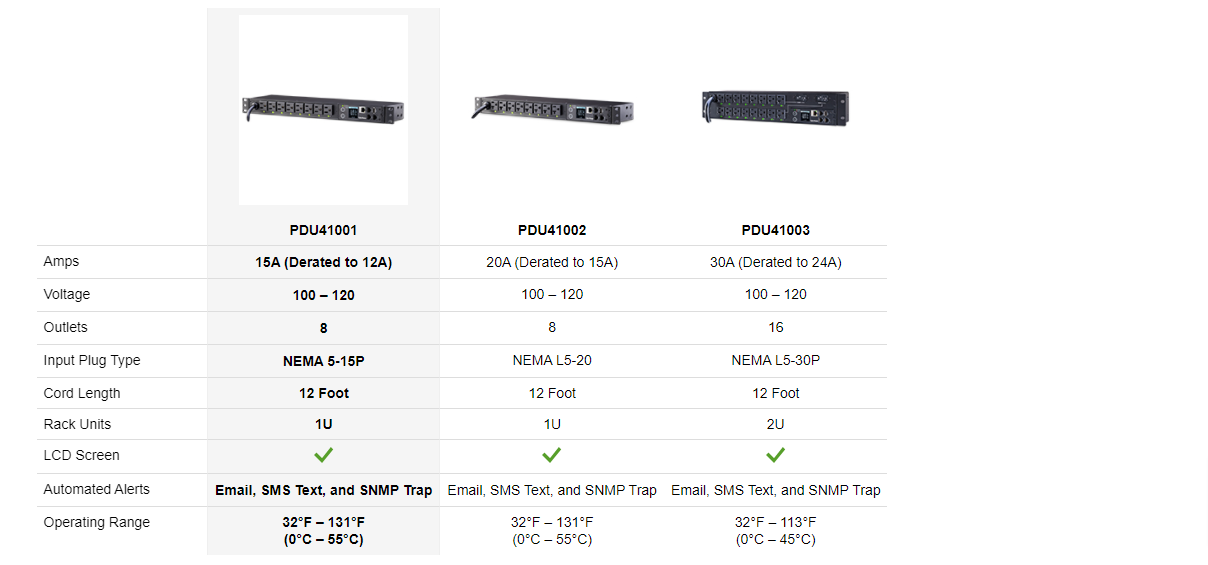
Task: Select the Input Plug Type row label
Action: point(92,360)
